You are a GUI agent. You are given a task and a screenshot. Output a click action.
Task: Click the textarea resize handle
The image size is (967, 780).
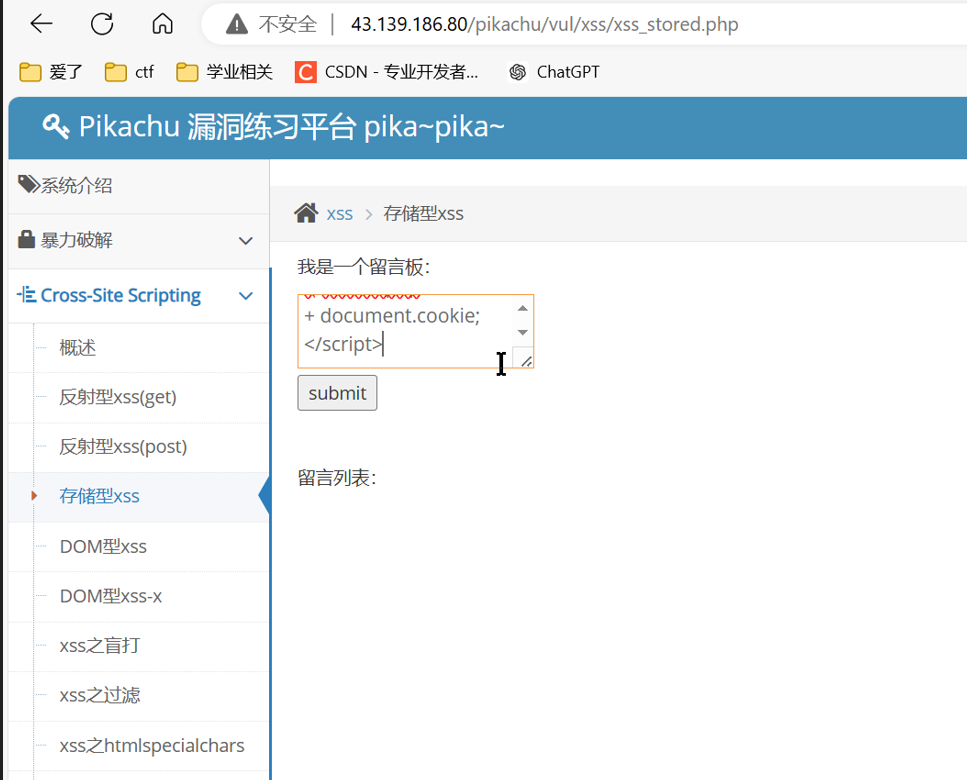[525, 359]
